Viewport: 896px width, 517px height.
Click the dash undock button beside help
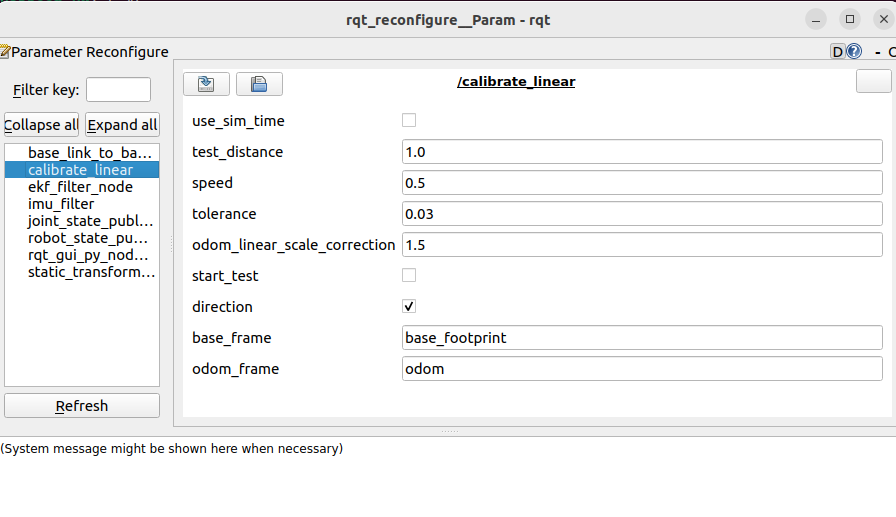tap(878, 53)
